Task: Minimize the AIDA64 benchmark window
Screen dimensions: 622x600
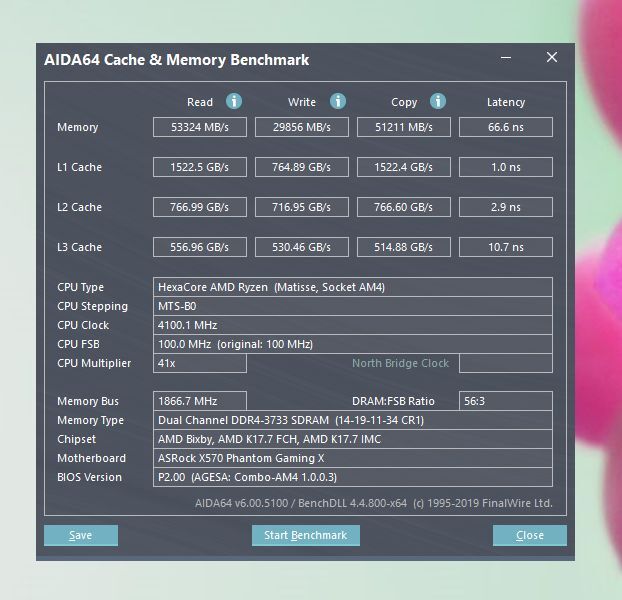Action: pyautogui.click(x=506, y=58)
